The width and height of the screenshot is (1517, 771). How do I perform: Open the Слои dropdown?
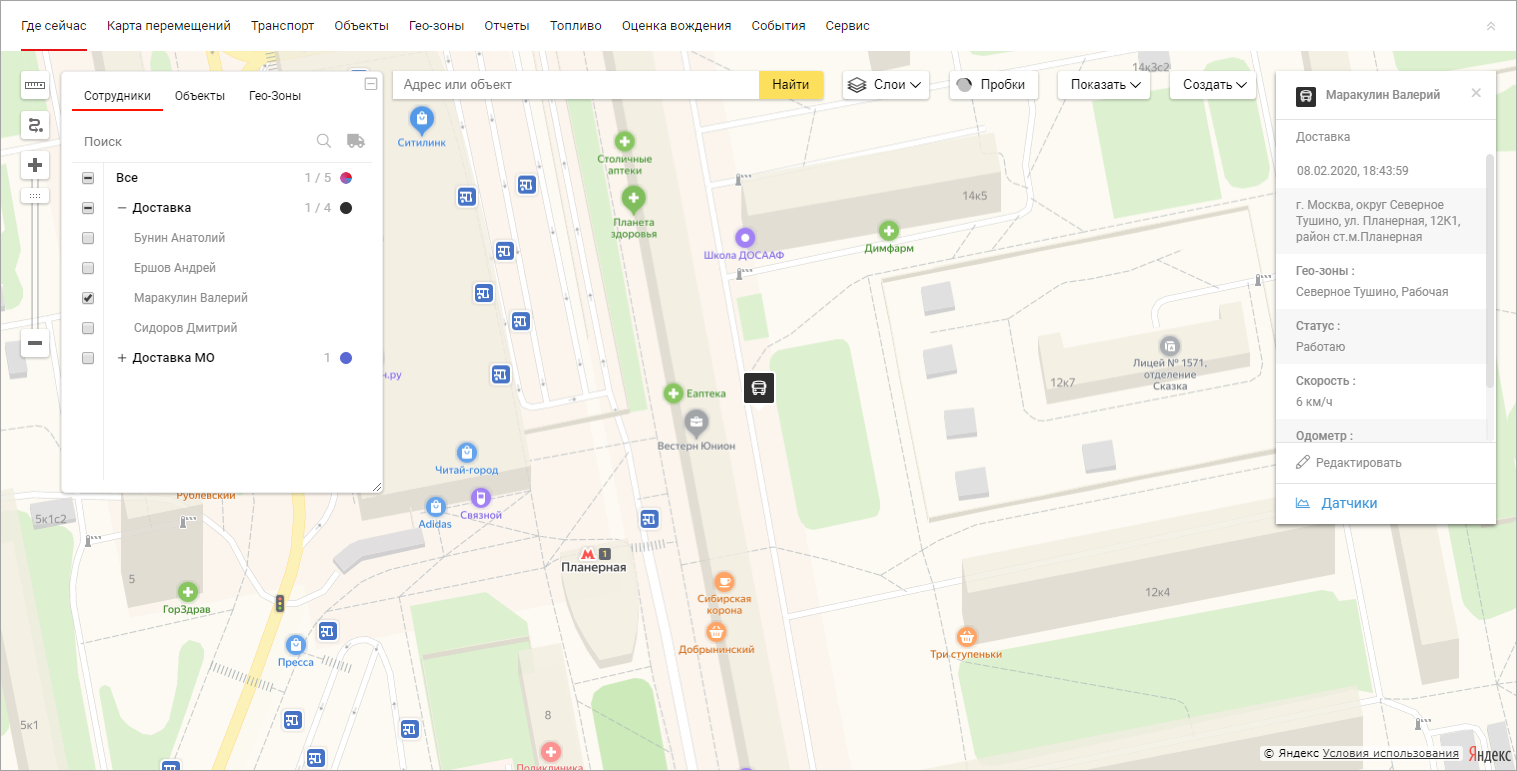coord(886,85)
